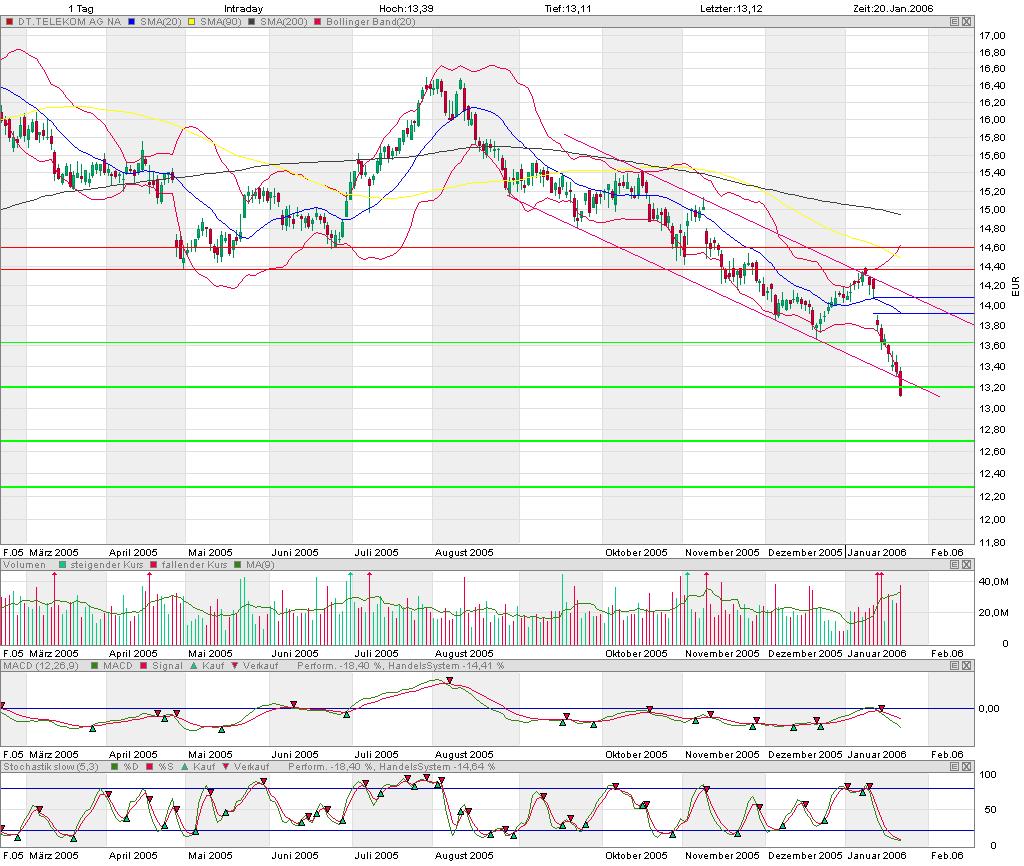Image resolution: width=1024 pixels, height=866 pixels.
Task: Click the Kauf triangle in MACD legend
Action: point(193,666)
